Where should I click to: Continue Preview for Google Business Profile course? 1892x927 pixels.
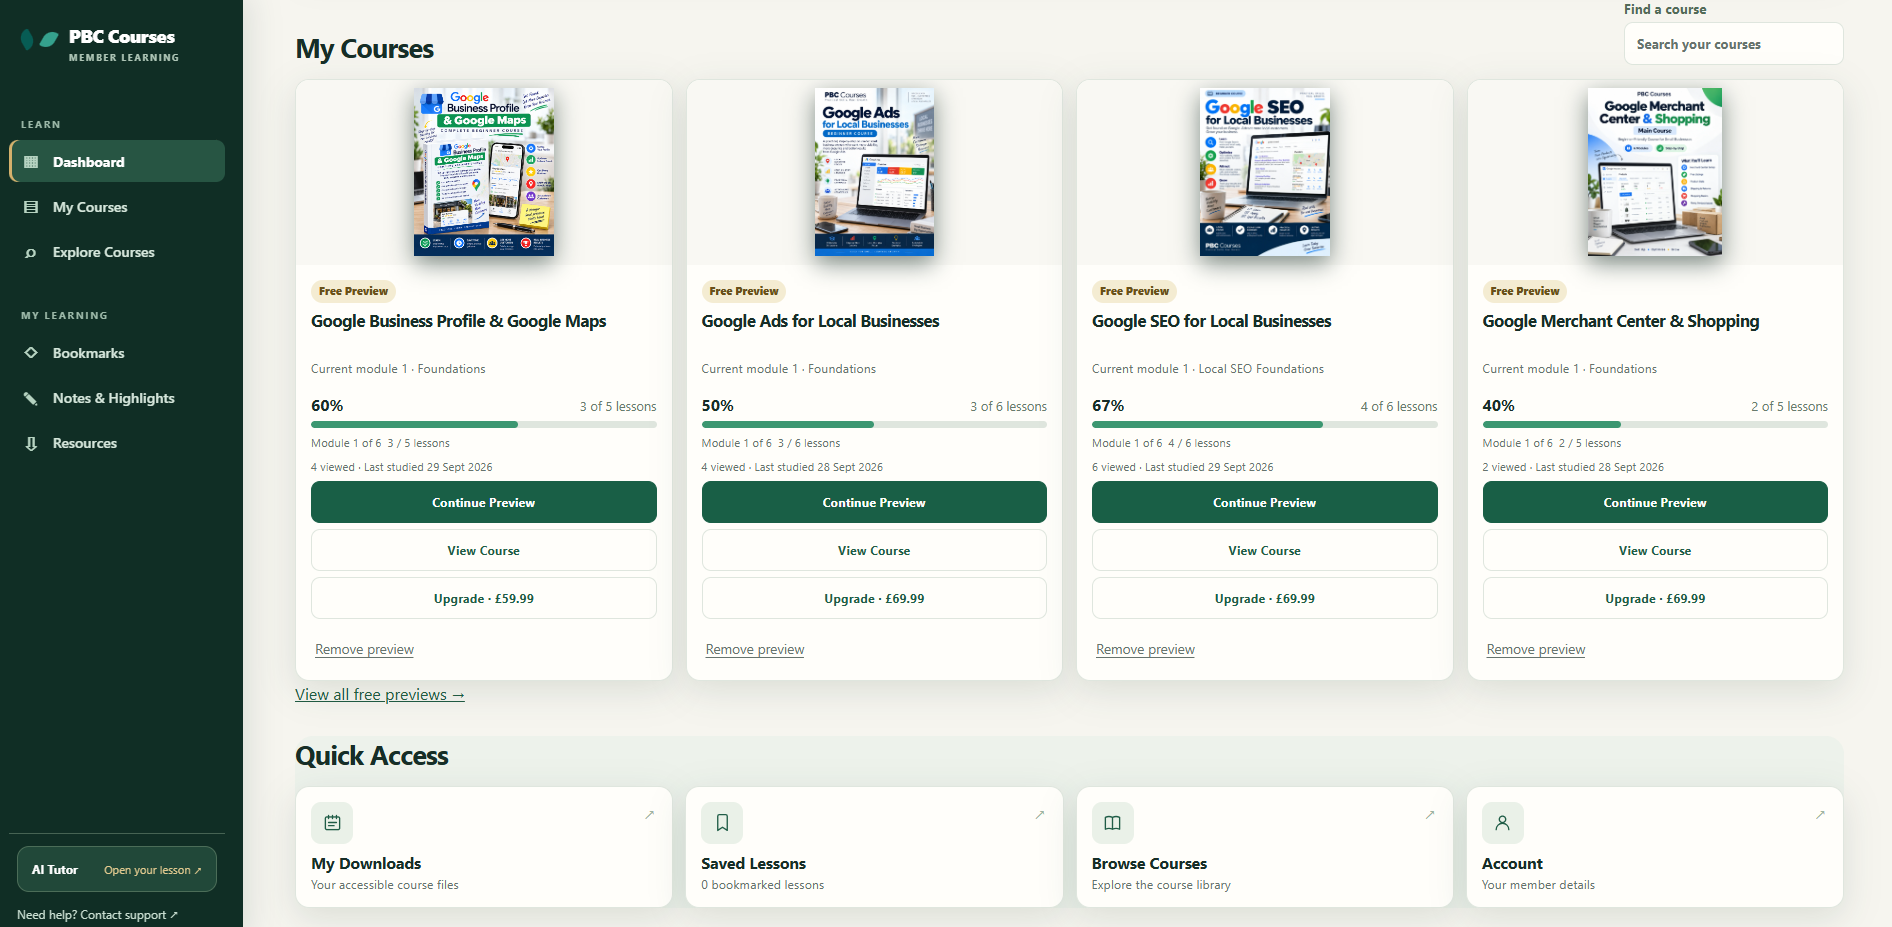tap(484, 502)
